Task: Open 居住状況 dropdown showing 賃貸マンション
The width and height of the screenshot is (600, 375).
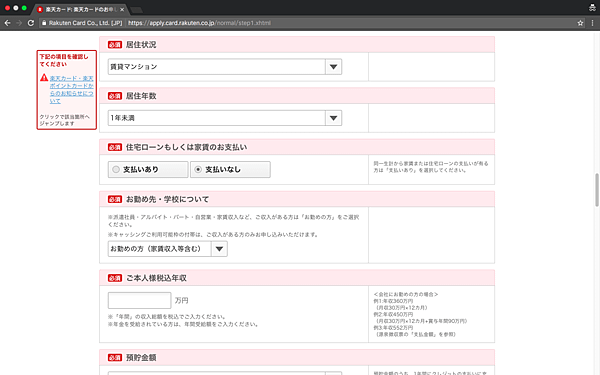Action: coord(225,67)
